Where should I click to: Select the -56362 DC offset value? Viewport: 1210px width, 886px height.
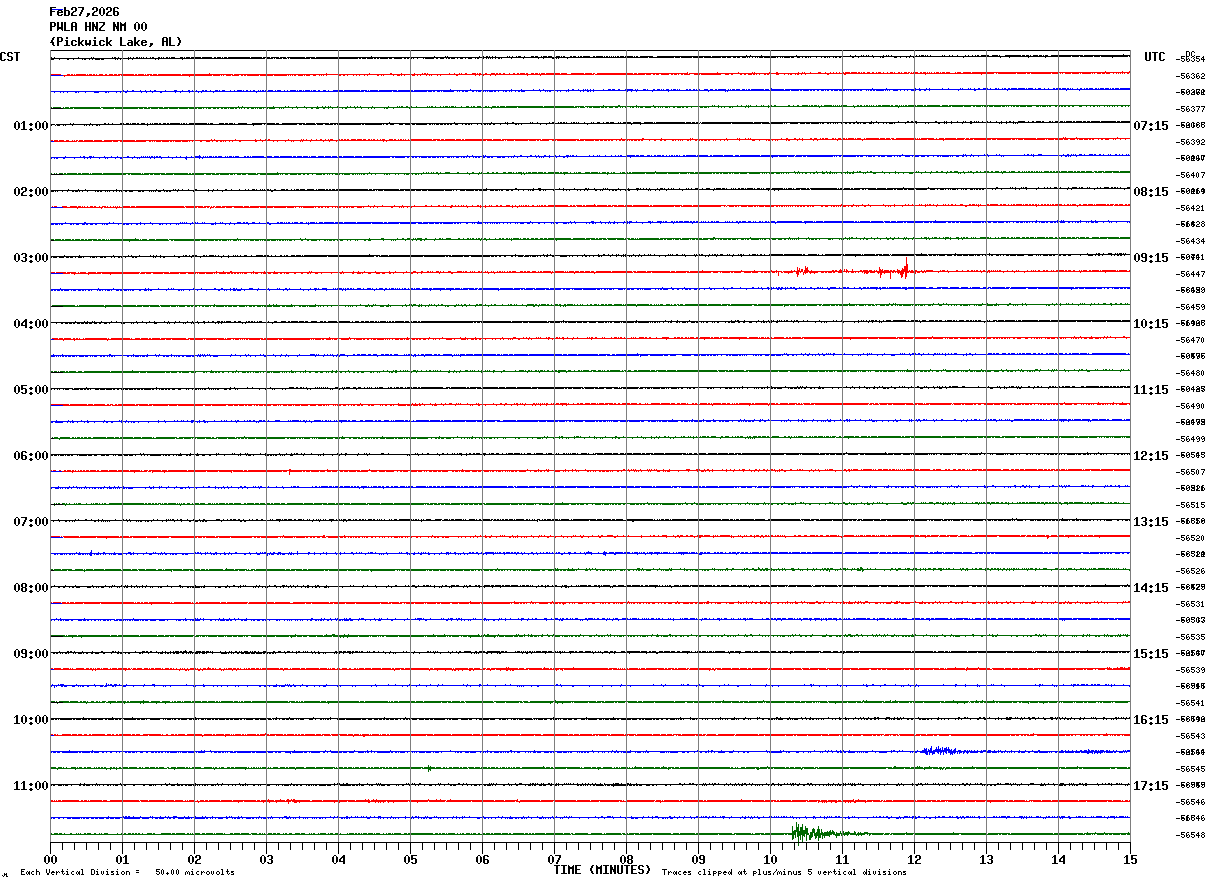pos(1191,76)
